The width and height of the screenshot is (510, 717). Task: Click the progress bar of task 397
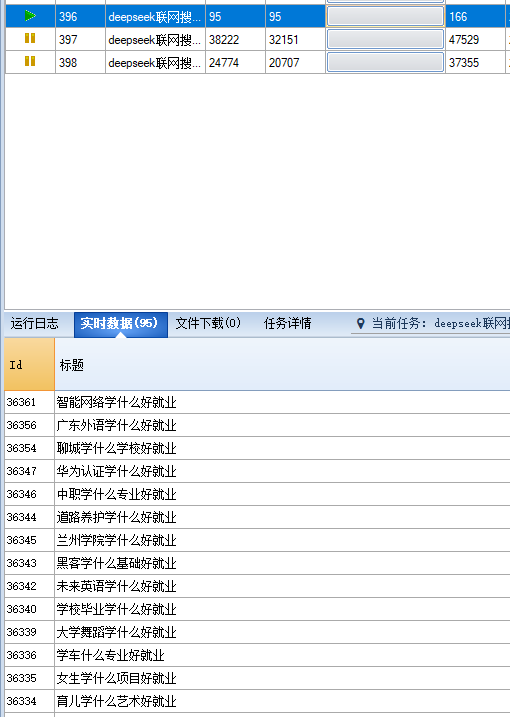coord(386,39)
